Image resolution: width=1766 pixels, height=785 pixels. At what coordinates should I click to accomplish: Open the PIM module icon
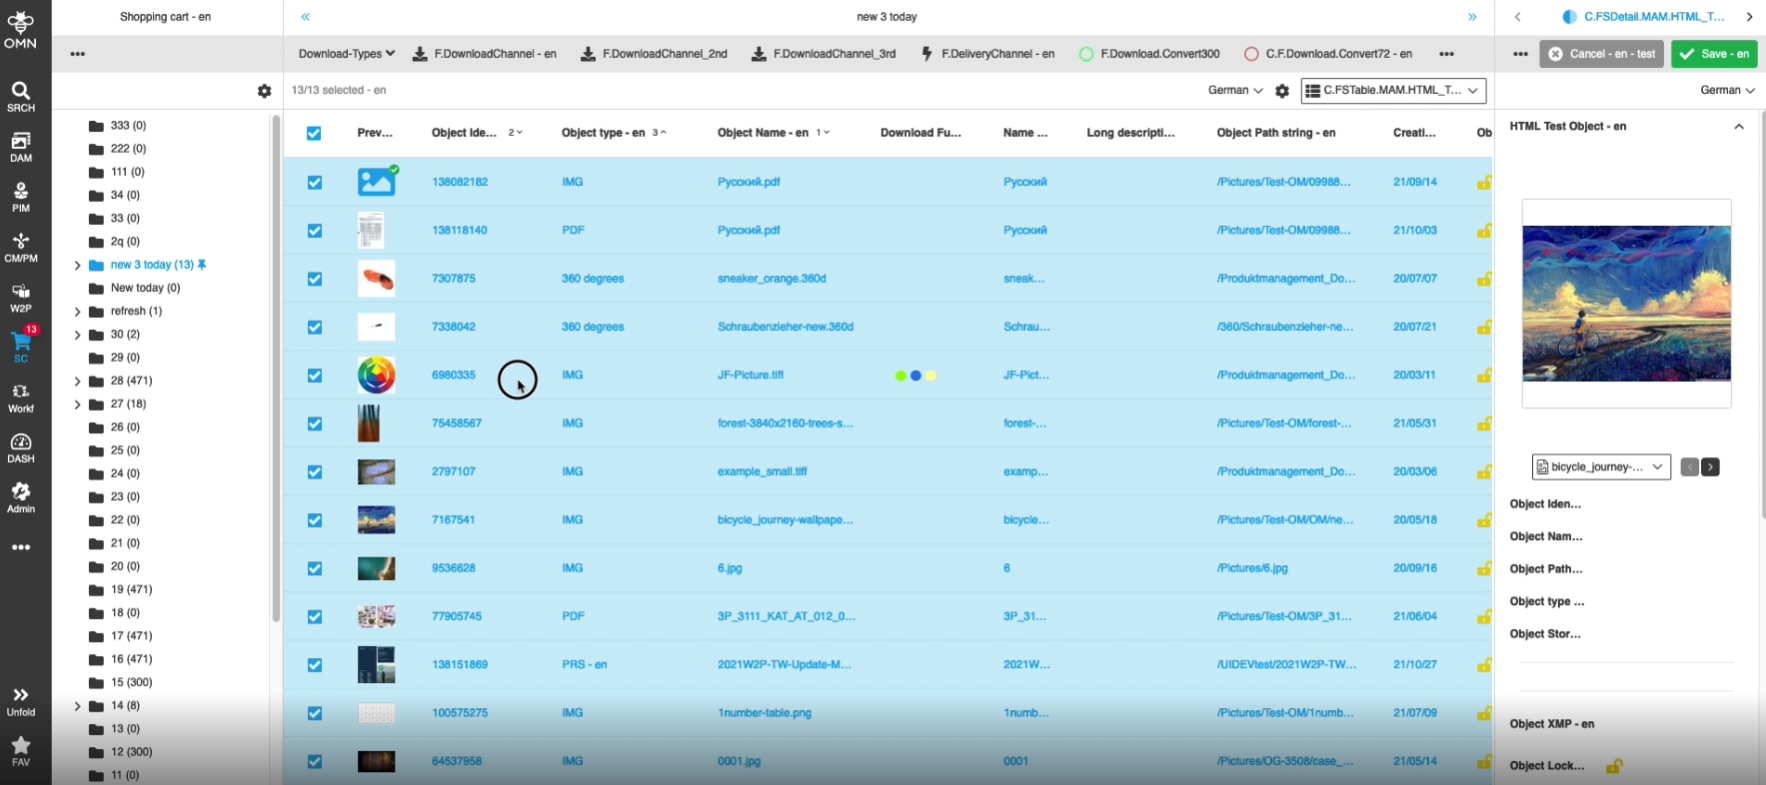[20, 197]
